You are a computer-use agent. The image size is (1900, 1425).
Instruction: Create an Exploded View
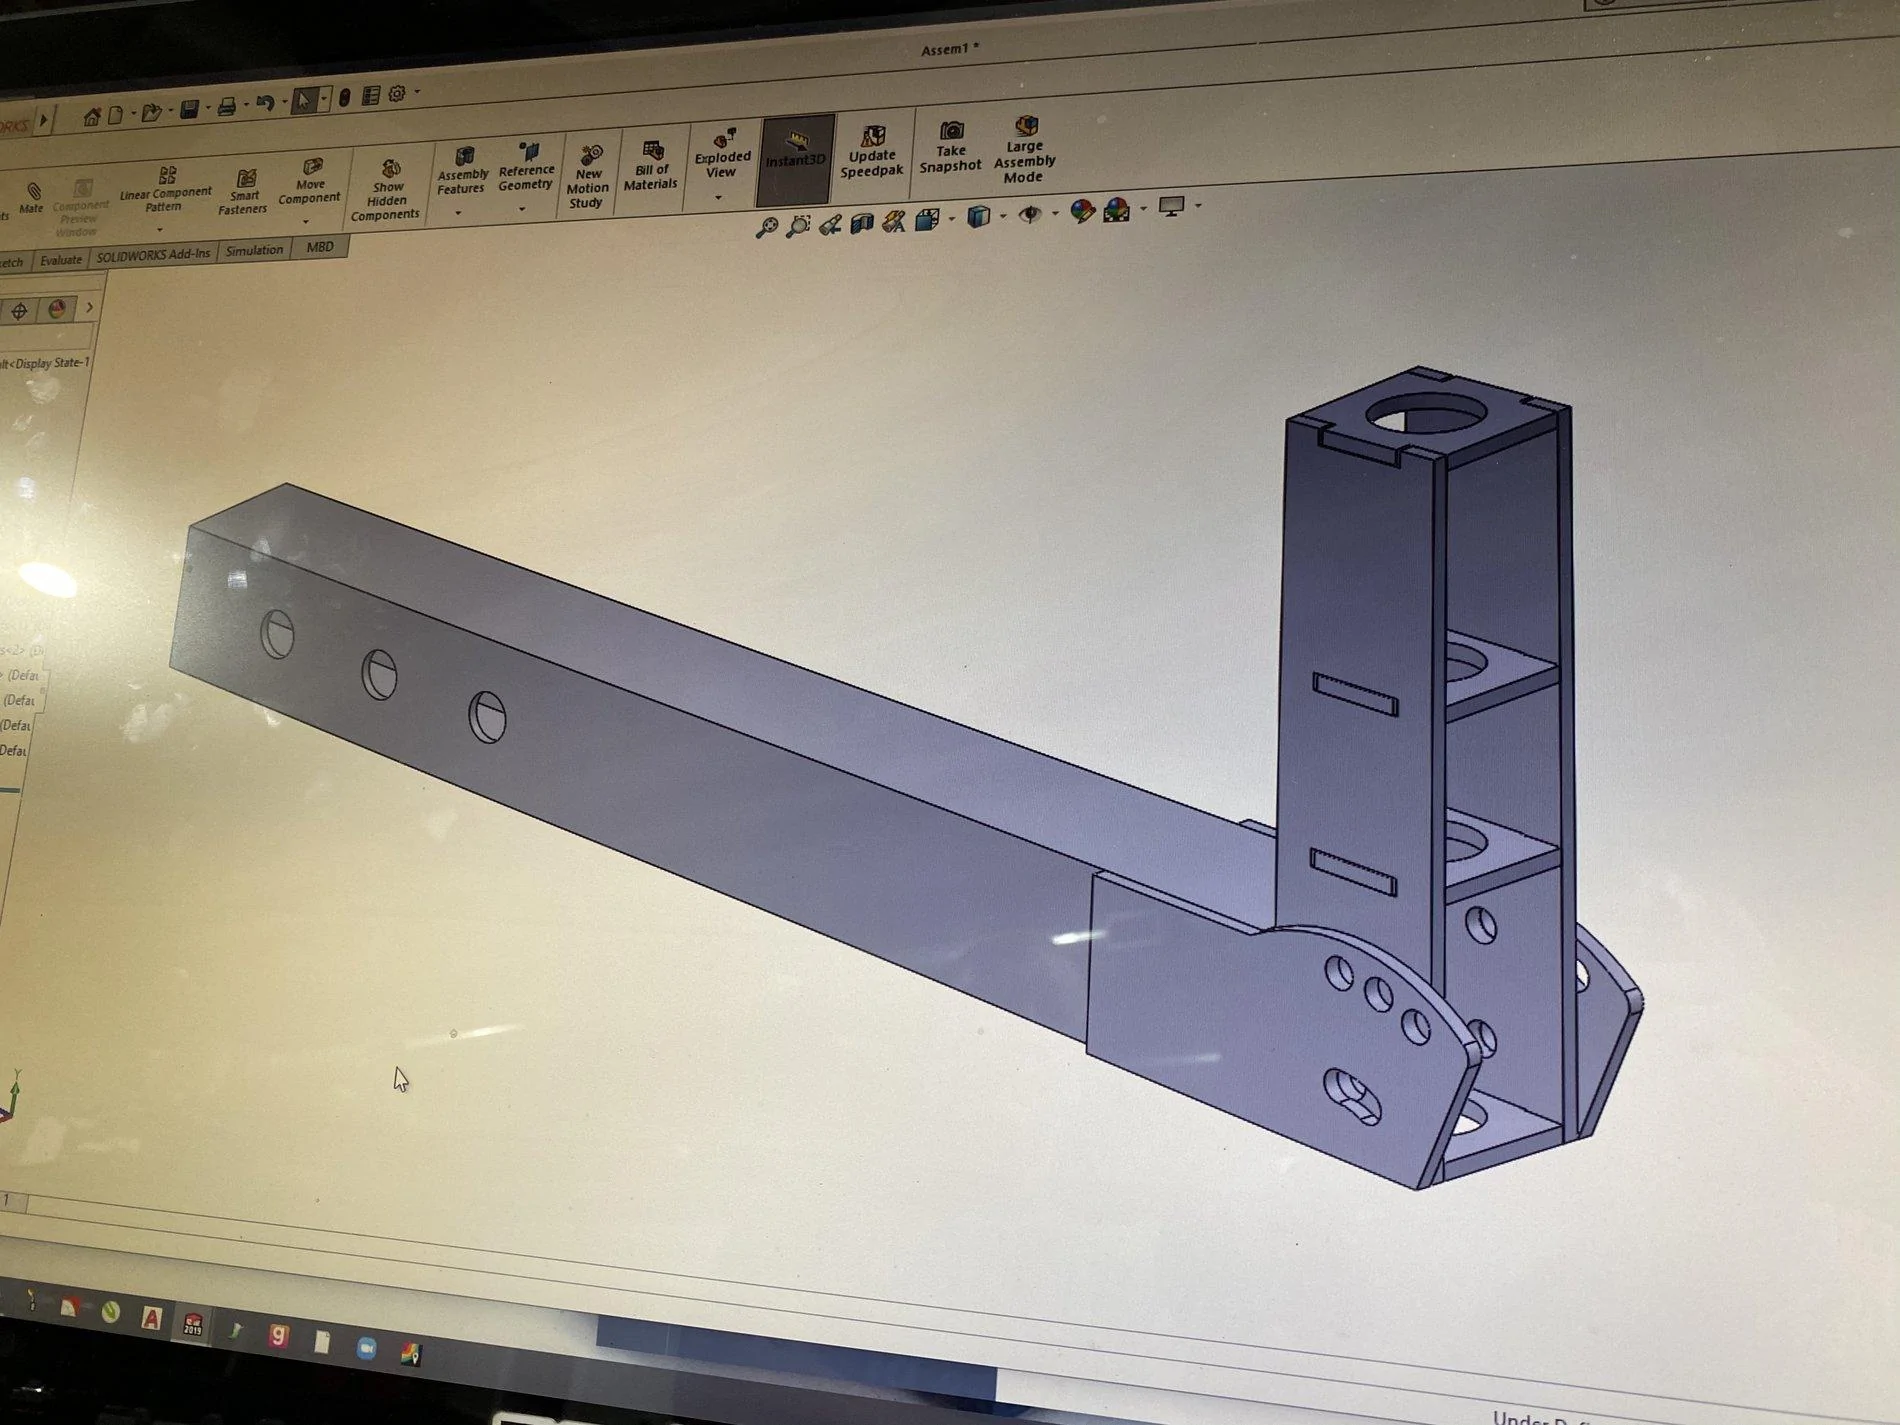click(x=722, y=153)
